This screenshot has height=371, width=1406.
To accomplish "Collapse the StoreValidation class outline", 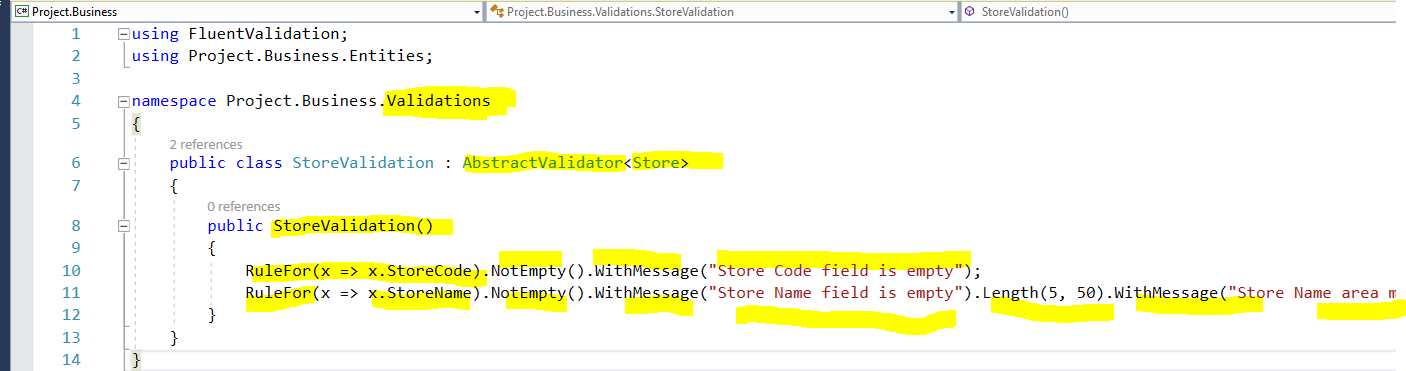I will (123, 163).
